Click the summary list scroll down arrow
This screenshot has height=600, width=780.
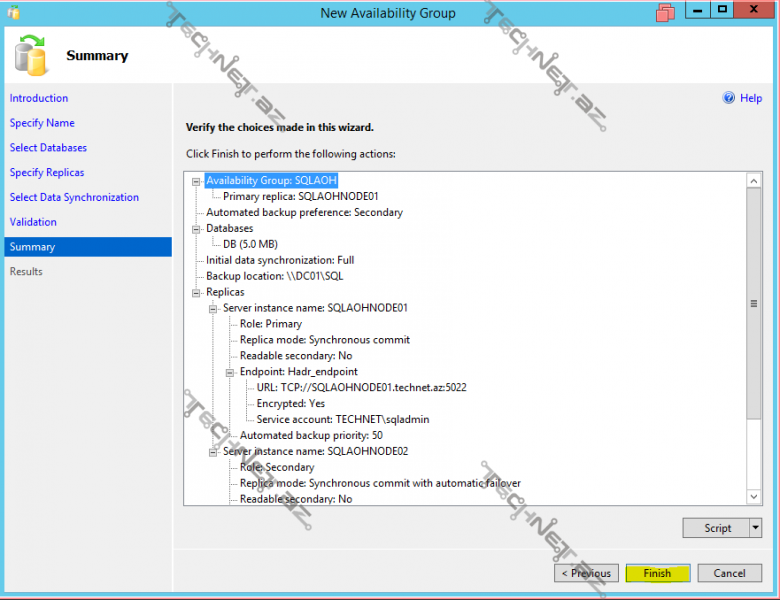point(754,497)
